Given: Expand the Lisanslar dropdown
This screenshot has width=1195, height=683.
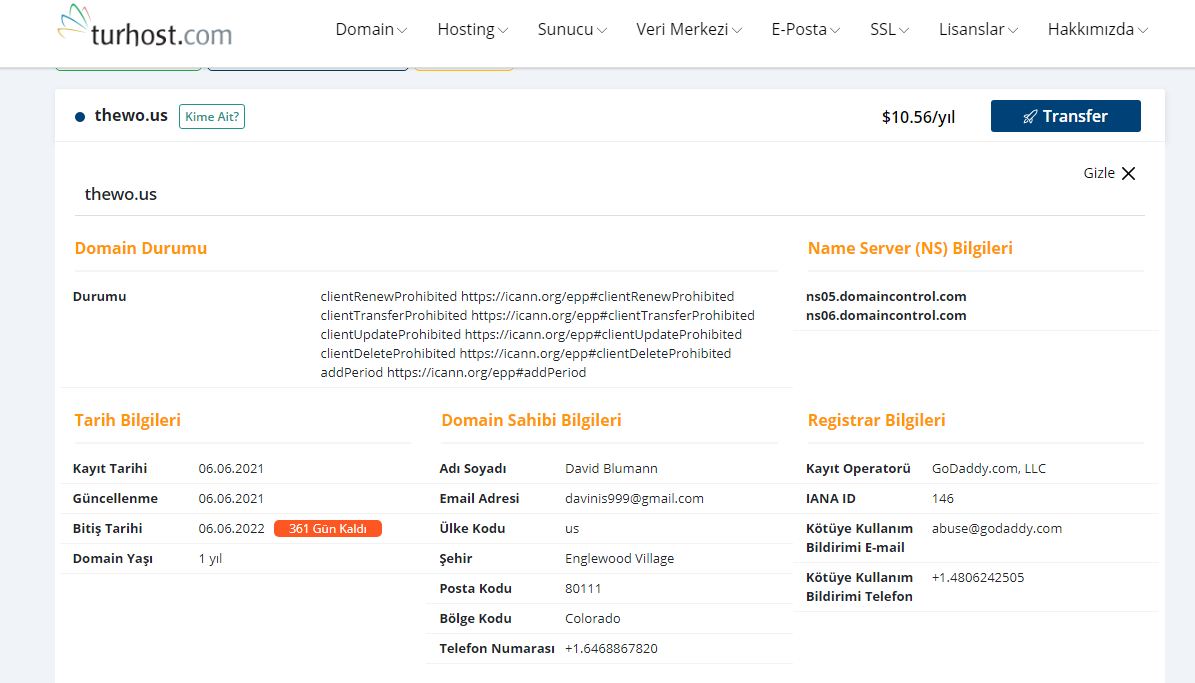Looking at the screenshot, I should tap(978, 30).
